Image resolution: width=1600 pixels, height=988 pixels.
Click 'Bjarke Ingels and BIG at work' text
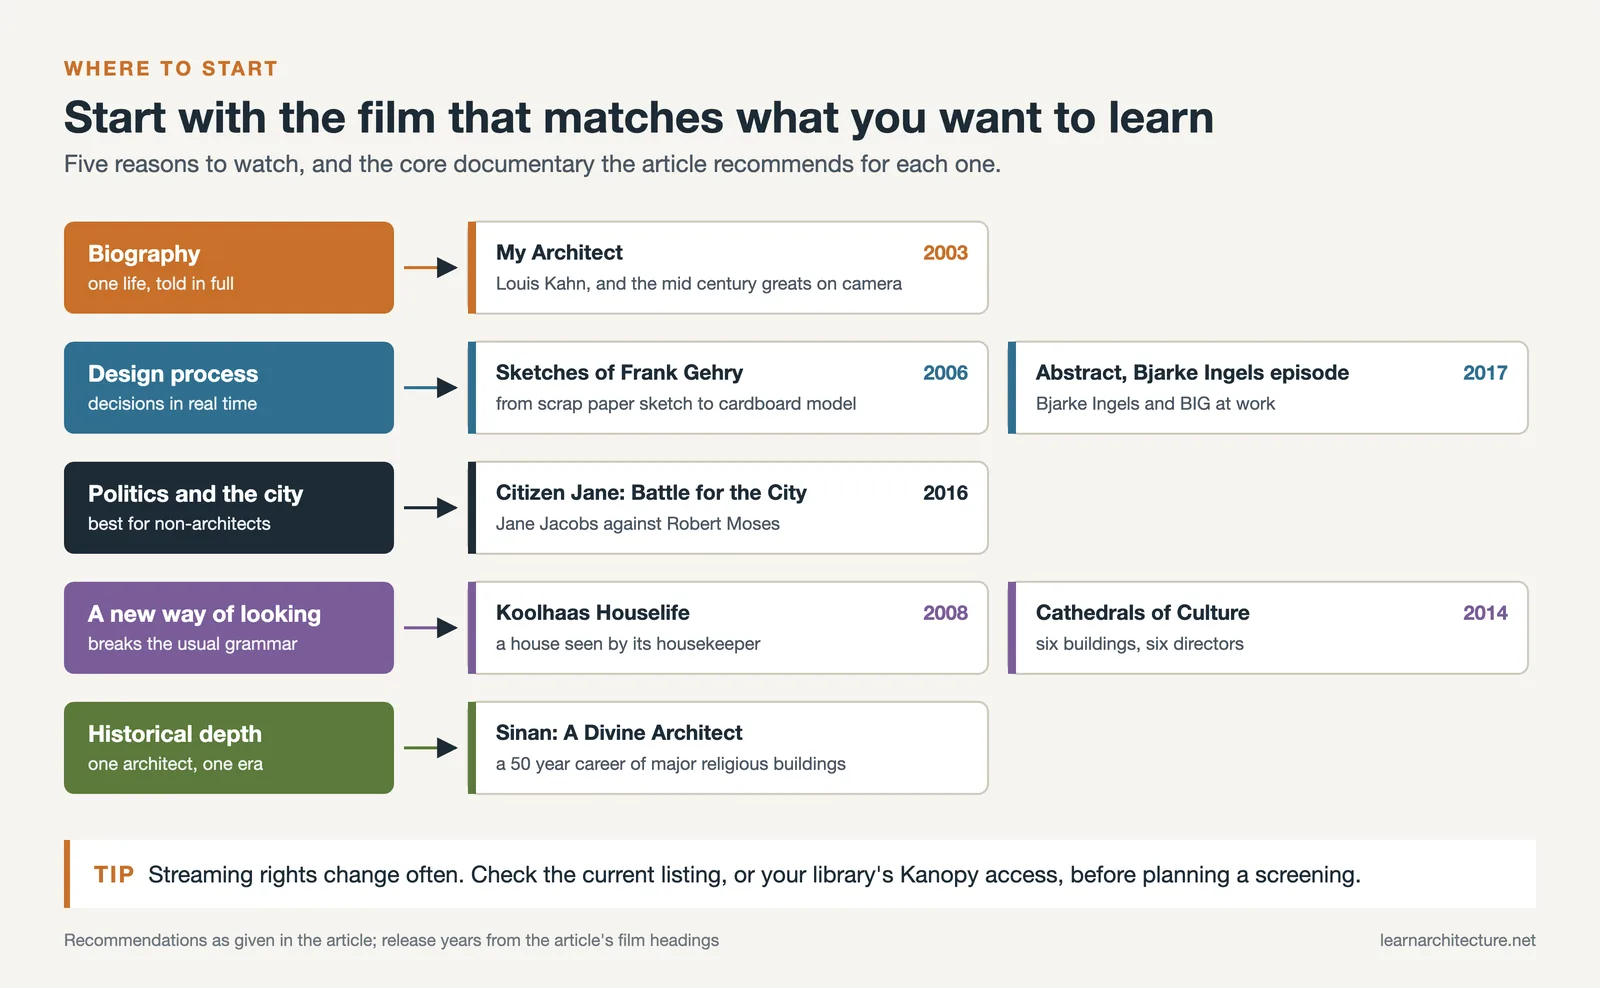click(x=1155, y=404)
